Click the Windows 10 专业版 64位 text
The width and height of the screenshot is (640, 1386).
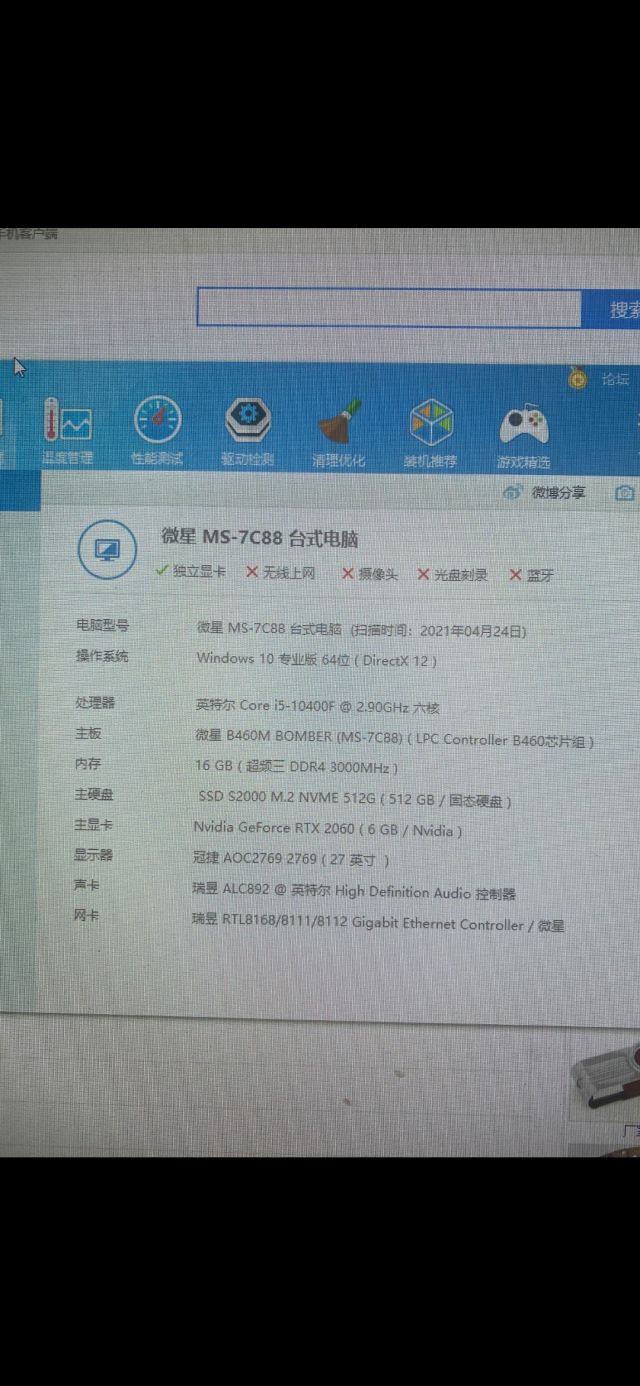tap(317, 659)
